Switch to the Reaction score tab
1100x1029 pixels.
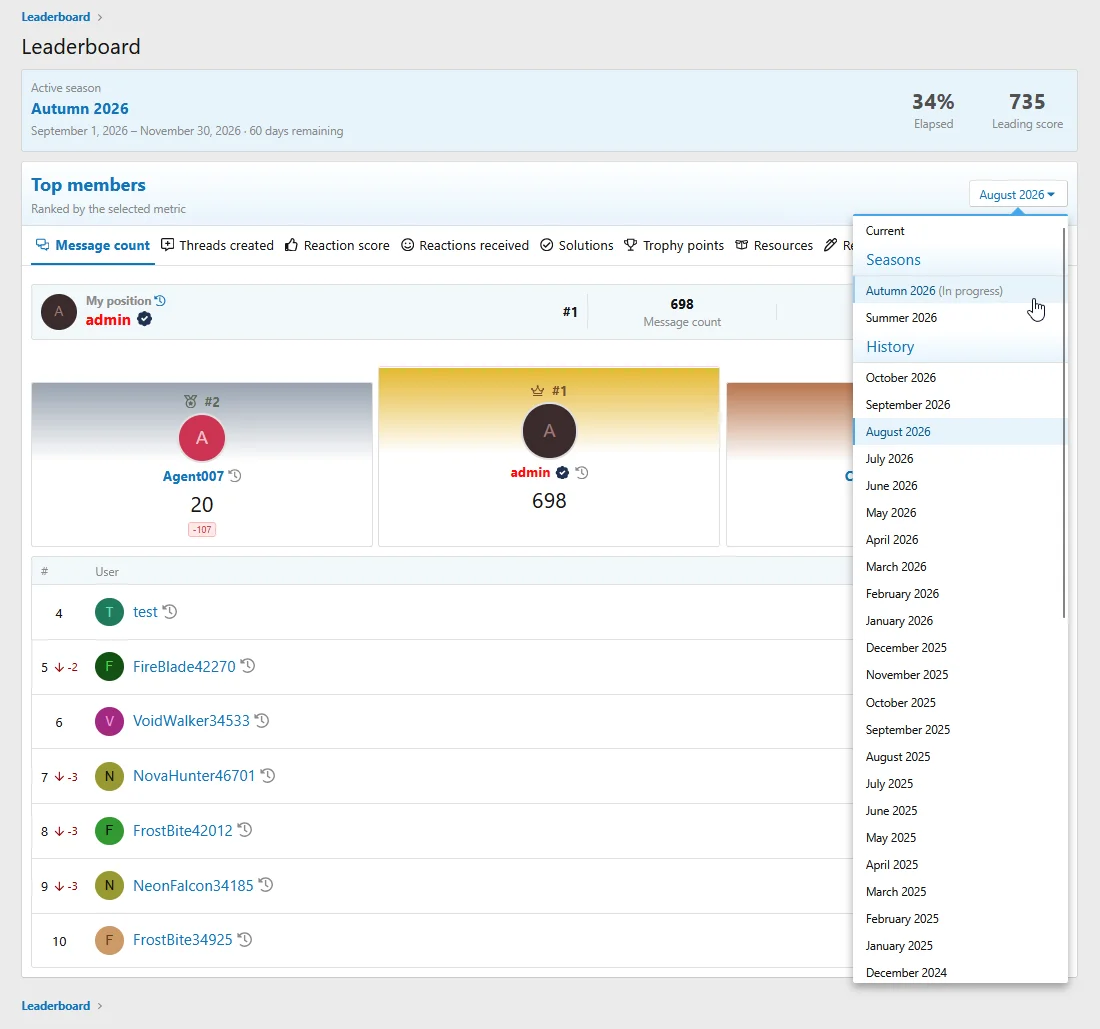337,246
